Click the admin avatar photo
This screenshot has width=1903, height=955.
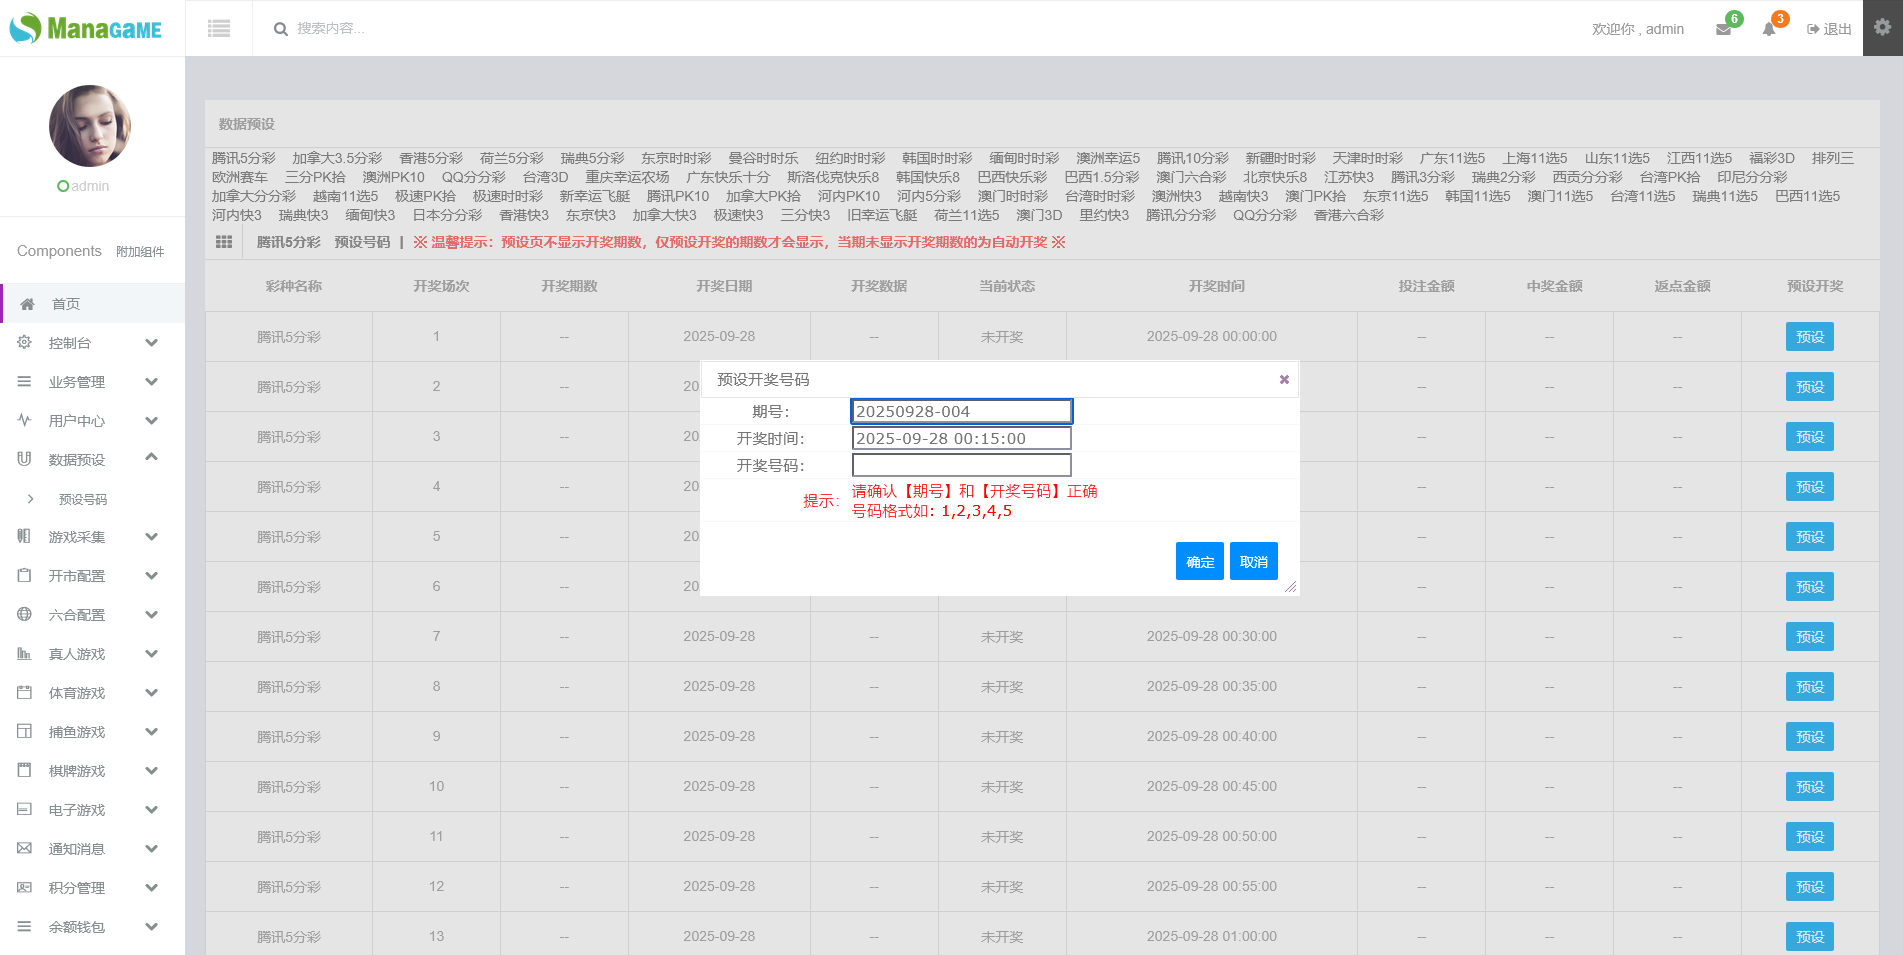pyautogui.click(x=90, y=126)
